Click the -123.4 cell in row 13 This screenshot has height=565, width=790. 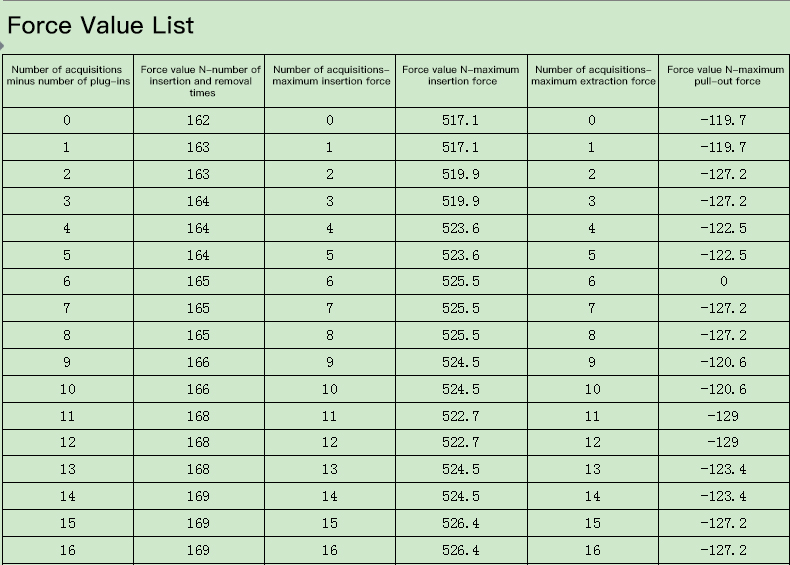725,469
